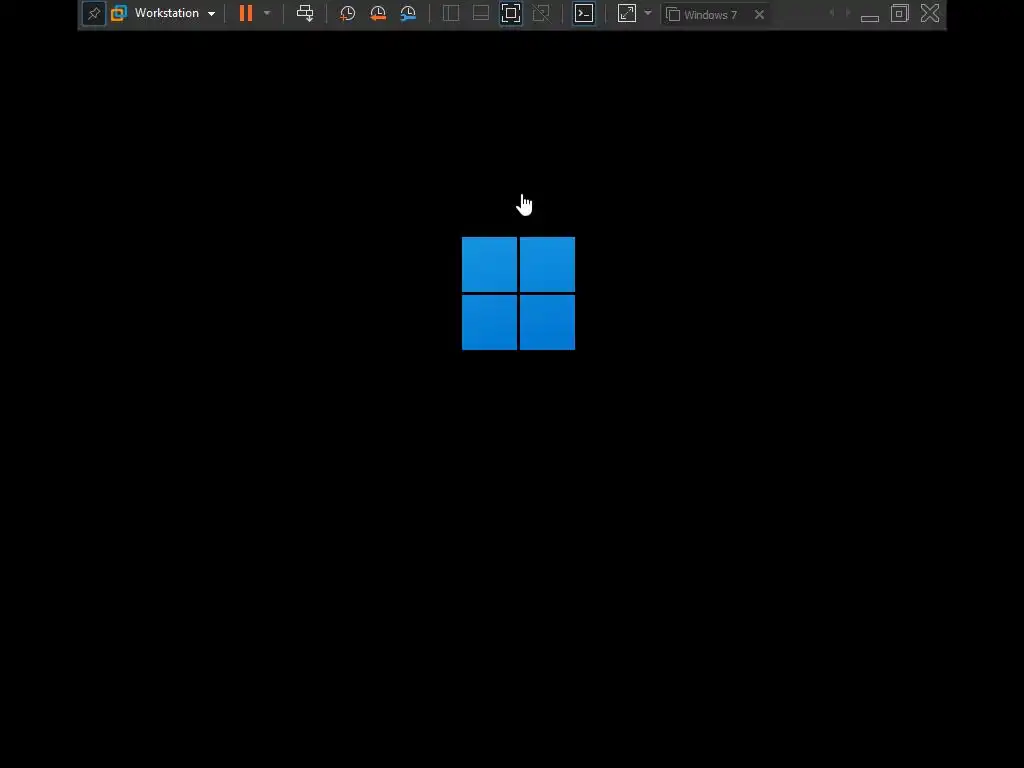Revert virtual machine to previous snapshot
The image size is (1024, 768).
tap(377, 13)
